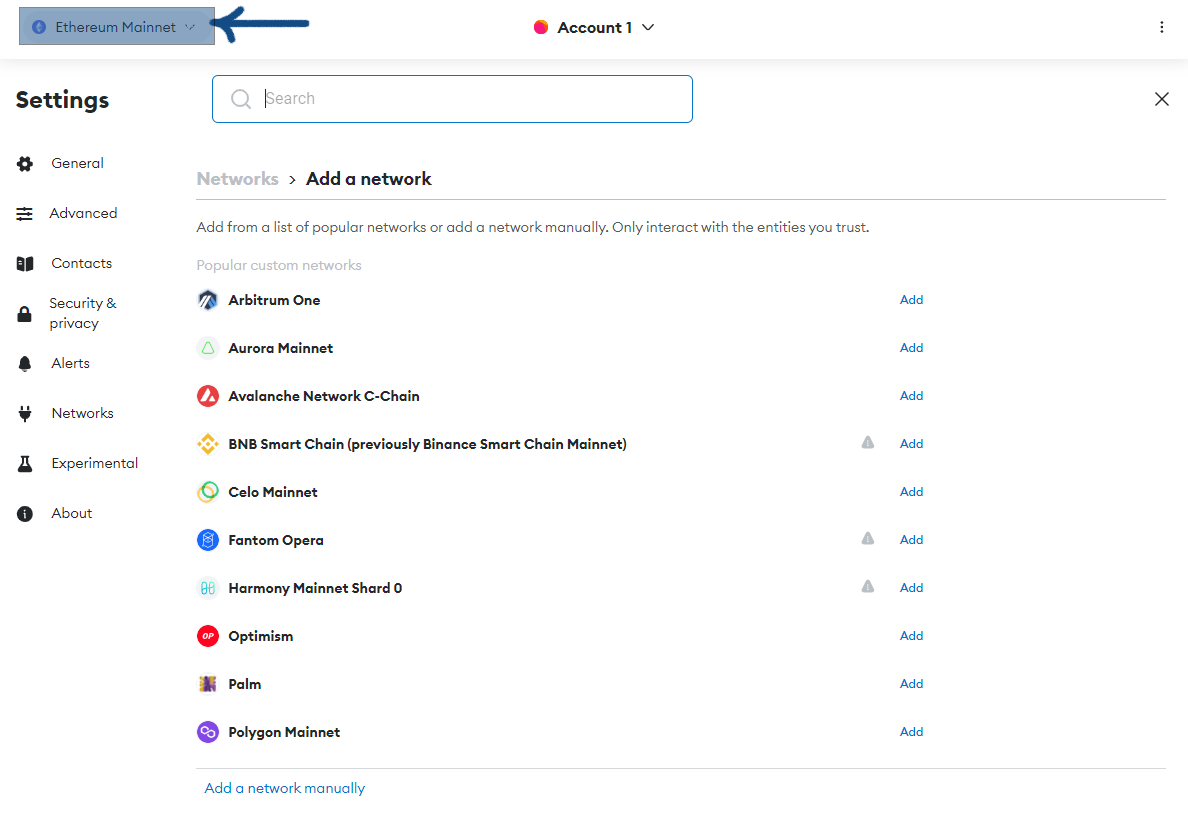Click the Settings page heading

click(62, 100)
